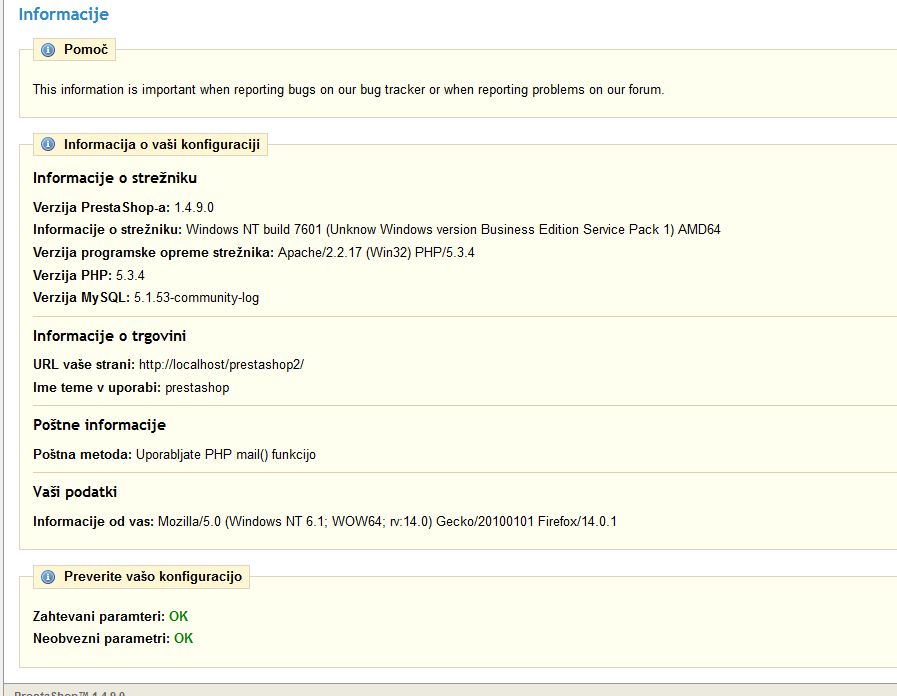Click the 'Poštna metoda:' label
This screenshot has width=897, height=696.
pyautogui.click(x=82, y=455)
